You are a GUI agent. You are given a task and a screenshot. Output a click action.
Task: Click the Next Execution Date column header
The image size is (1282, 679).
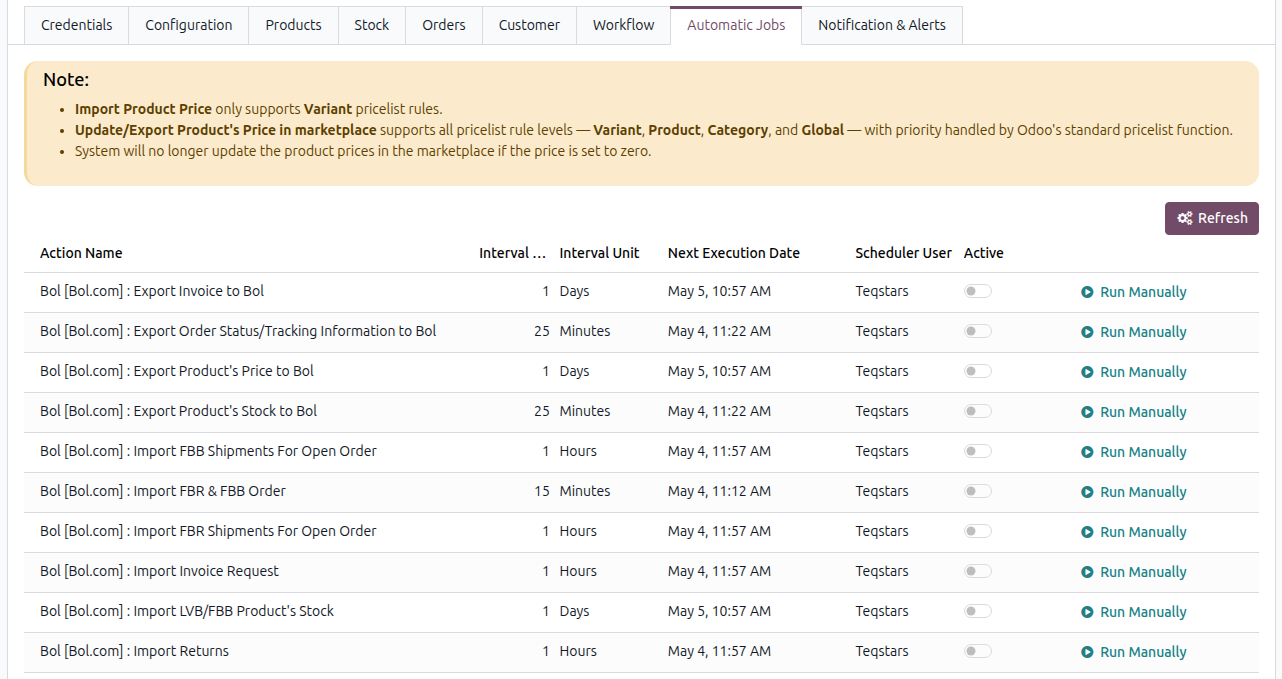pyautogui.click(x=734, y=253)
